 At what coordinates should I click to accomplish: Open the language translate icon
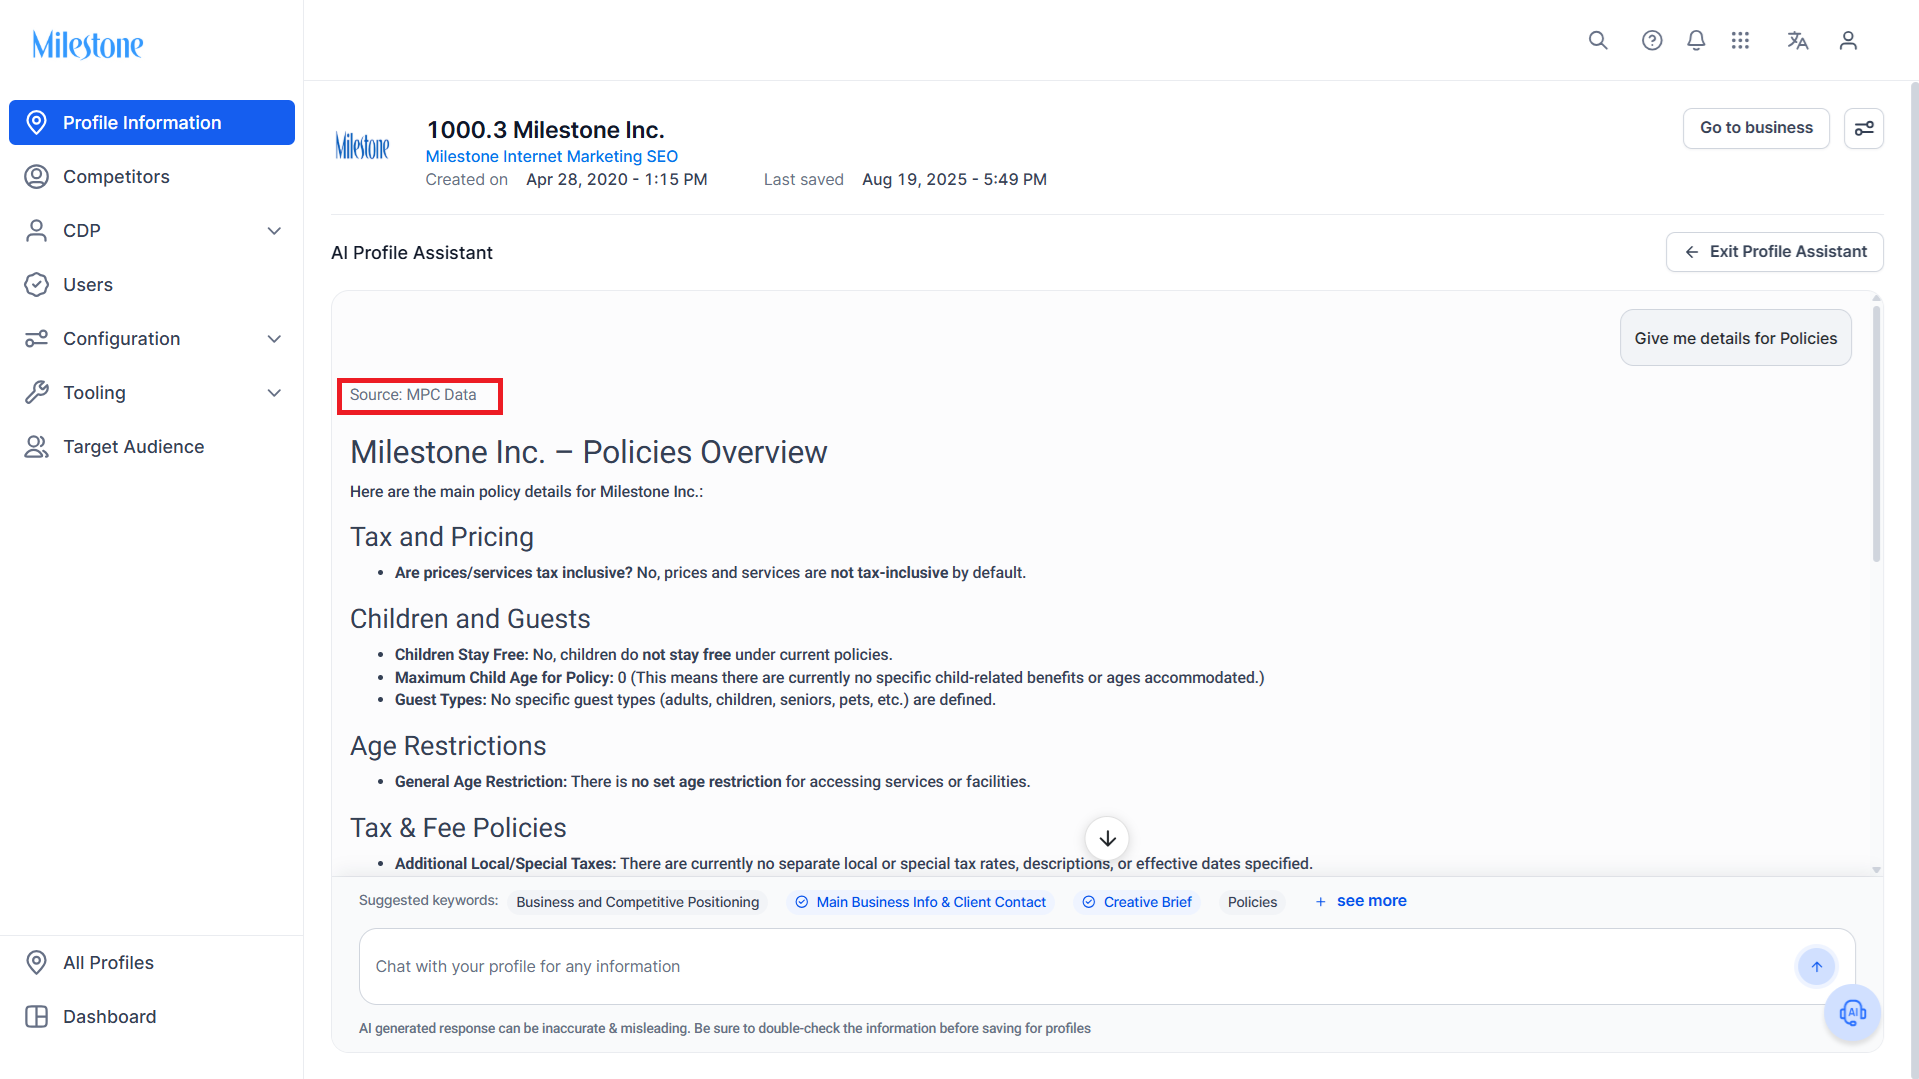(x=1797, y=40)
